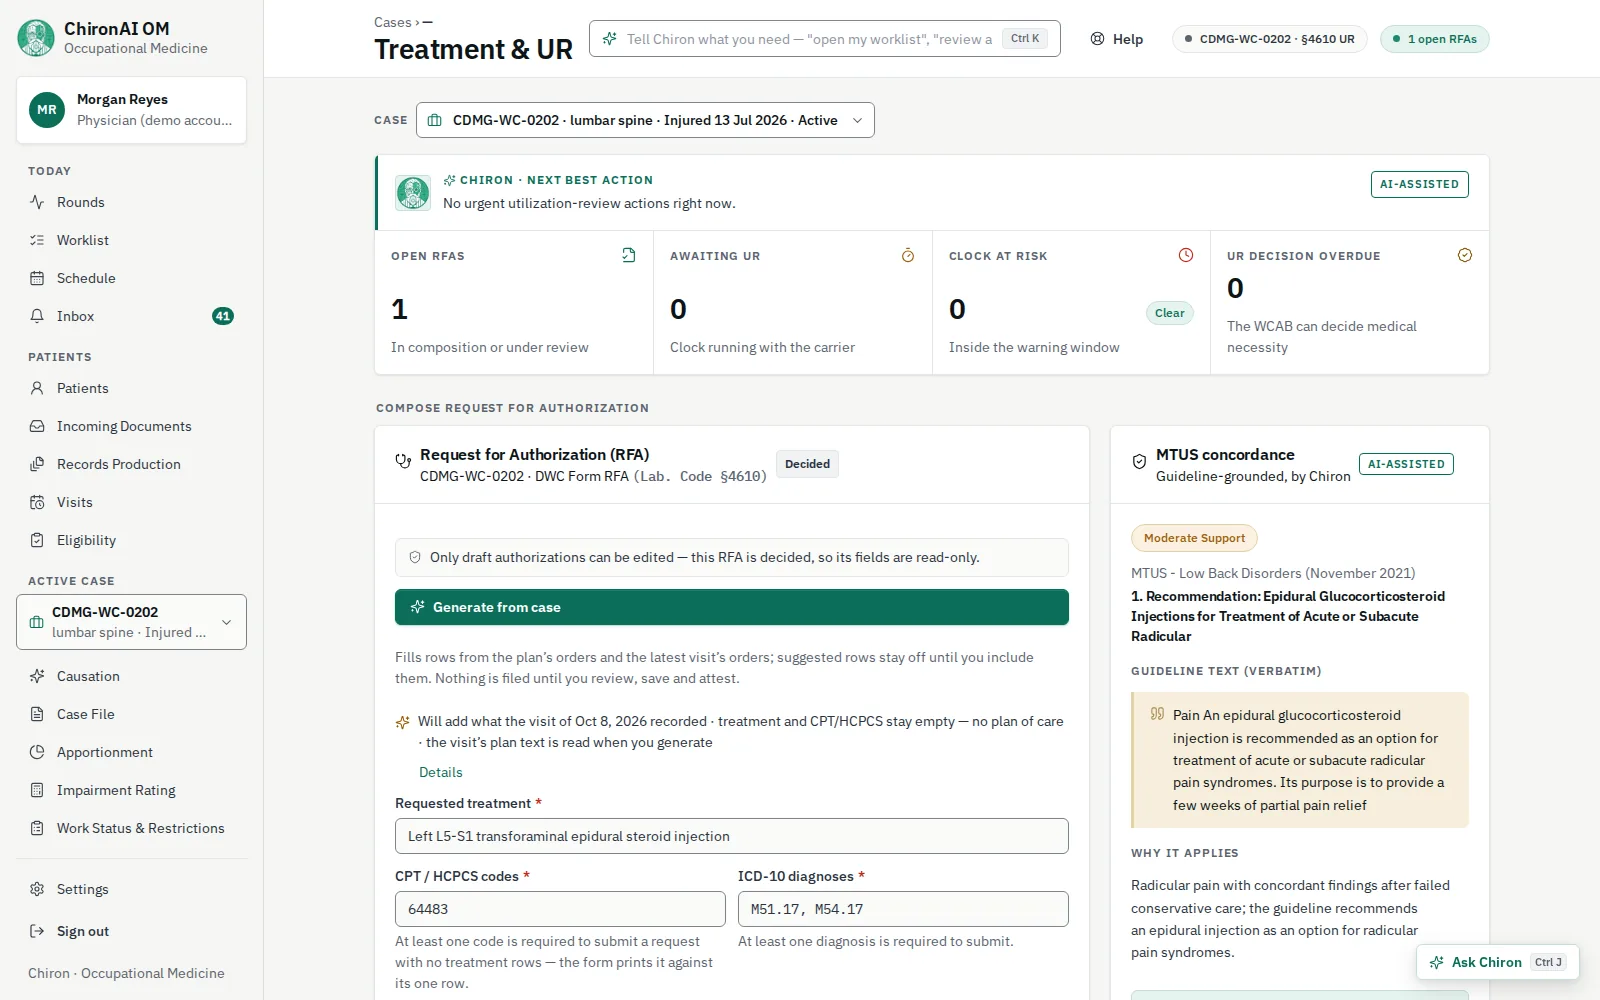1600x1000 pixels.
Task: Click the Help button
Action: [x=1117, y=39]
